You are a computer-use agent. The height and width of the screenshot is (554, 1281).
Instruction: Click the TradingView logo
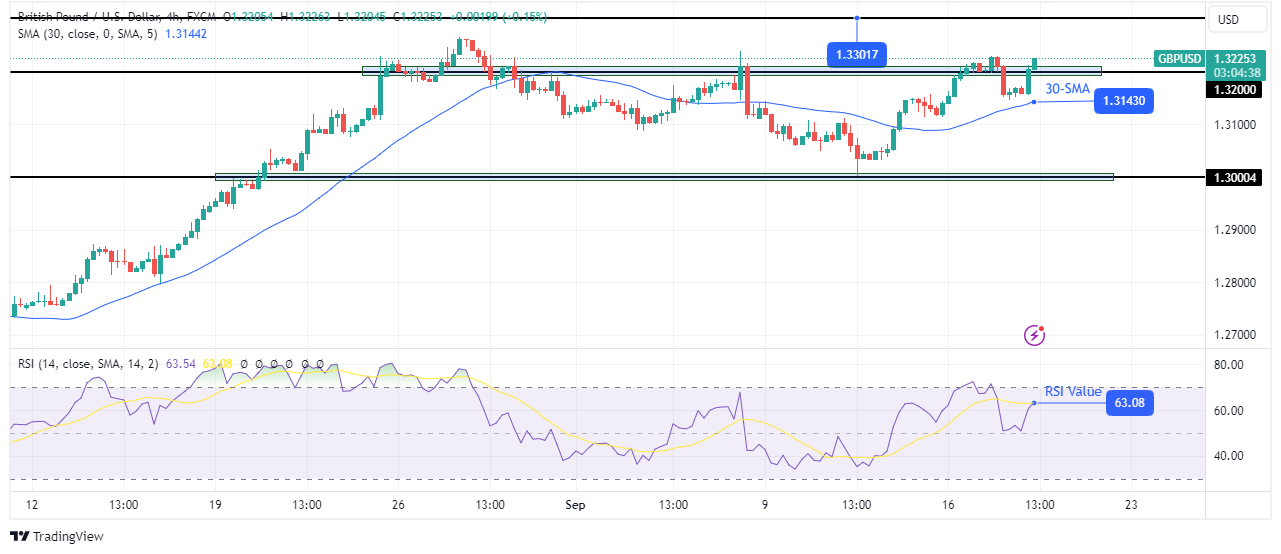(x=57, y=537)
